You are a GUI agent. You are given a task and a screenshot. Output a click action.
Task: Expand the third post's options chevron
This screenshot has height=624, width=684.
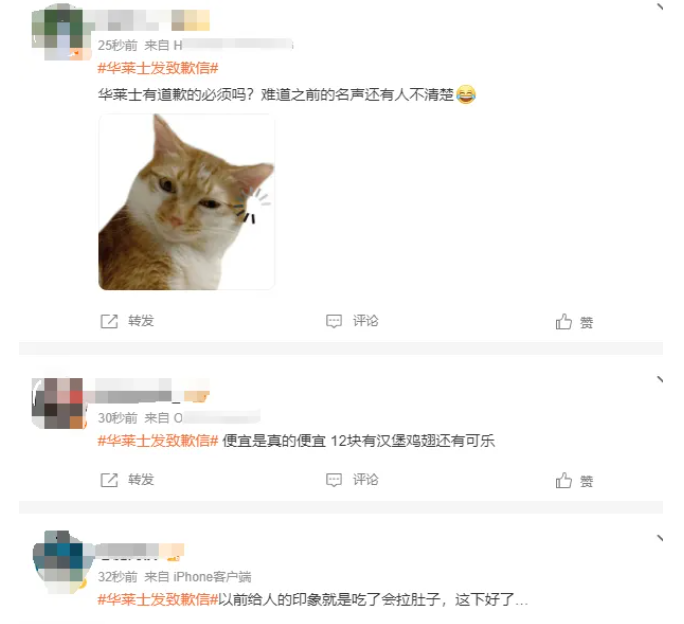(x=660, y=538)
